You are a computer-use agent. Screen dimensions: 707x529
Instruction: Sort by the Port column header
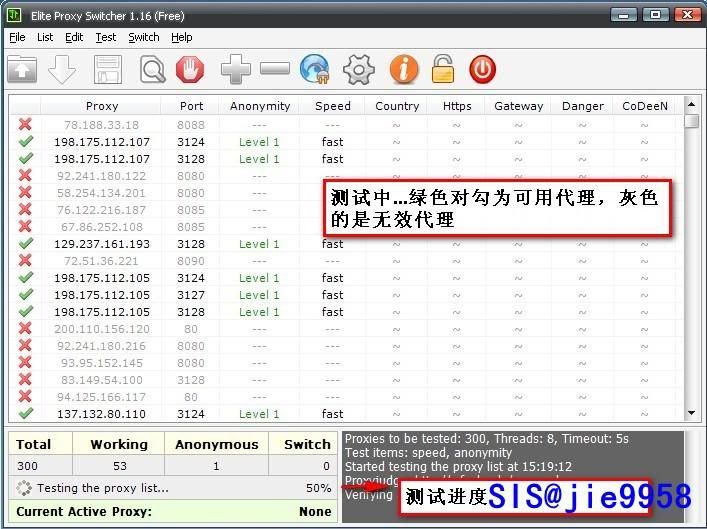(191, 106)
